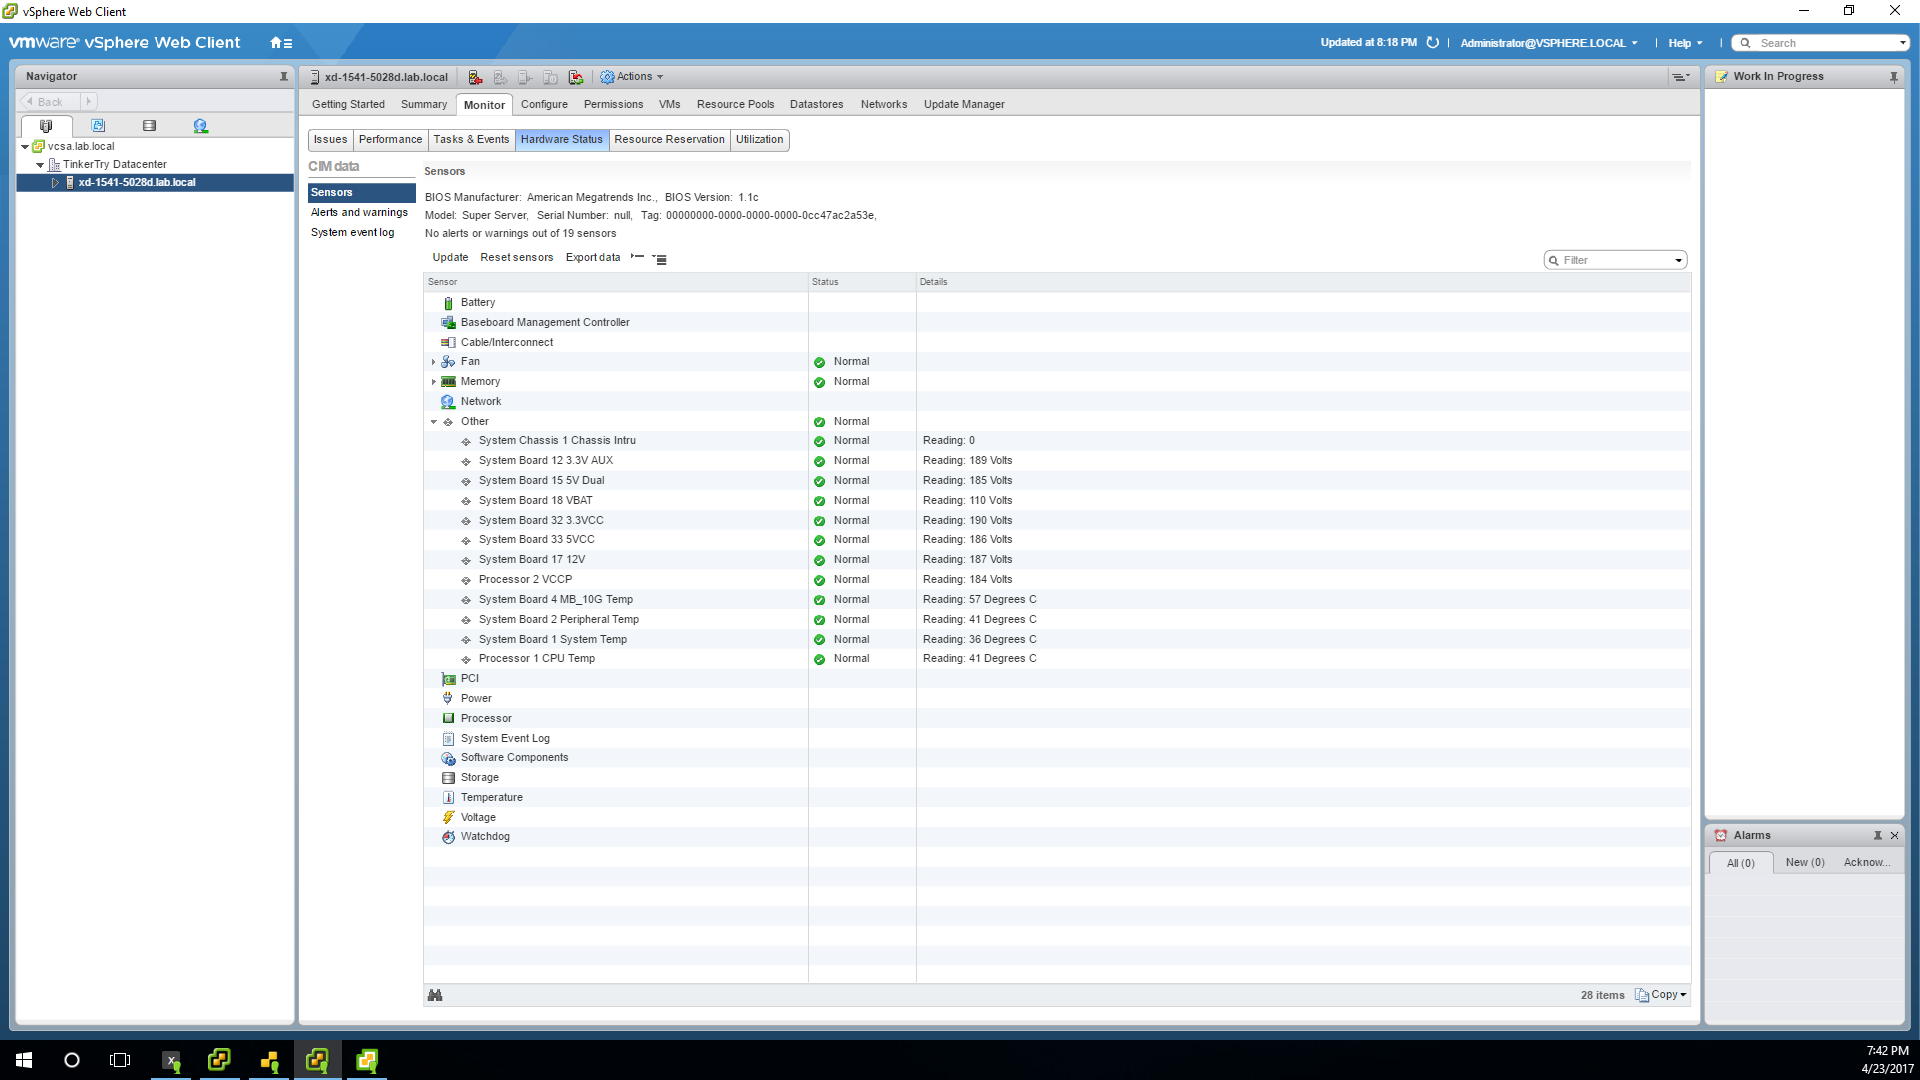This screenshot has height=1080, width=1920.
Task: Open the vSphere Home menu icon
Action: click(x=280, y=43)
